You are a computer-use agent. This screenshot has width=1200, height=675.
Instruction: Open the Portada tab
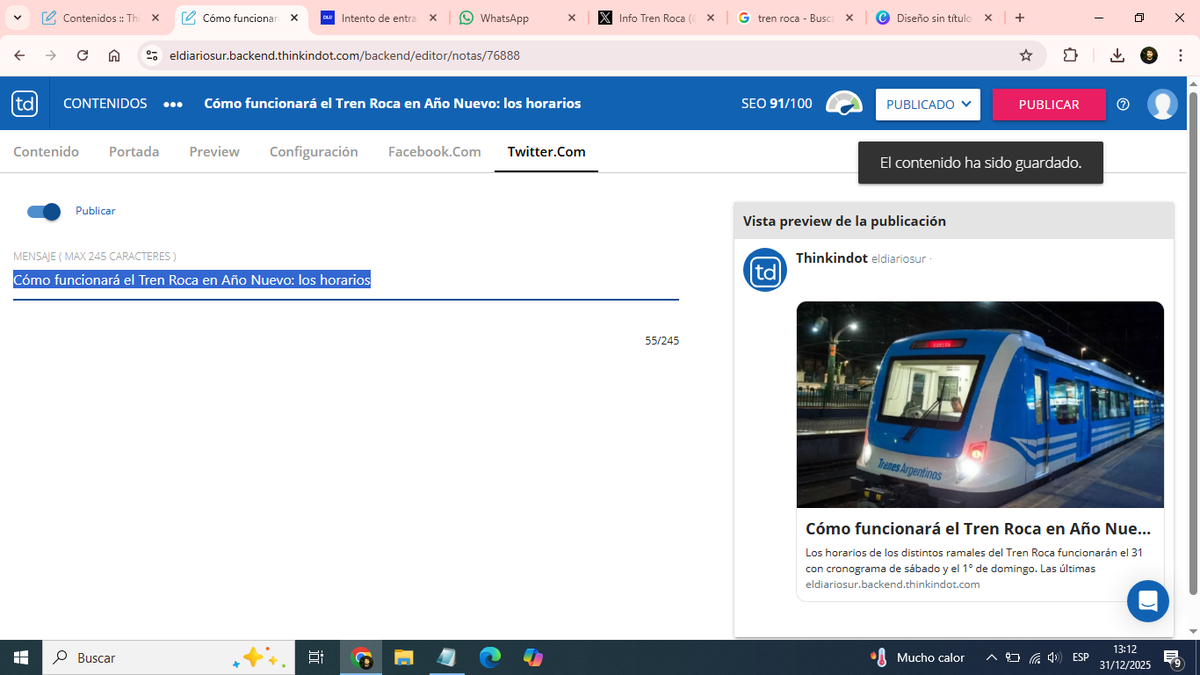pos(134,152)
